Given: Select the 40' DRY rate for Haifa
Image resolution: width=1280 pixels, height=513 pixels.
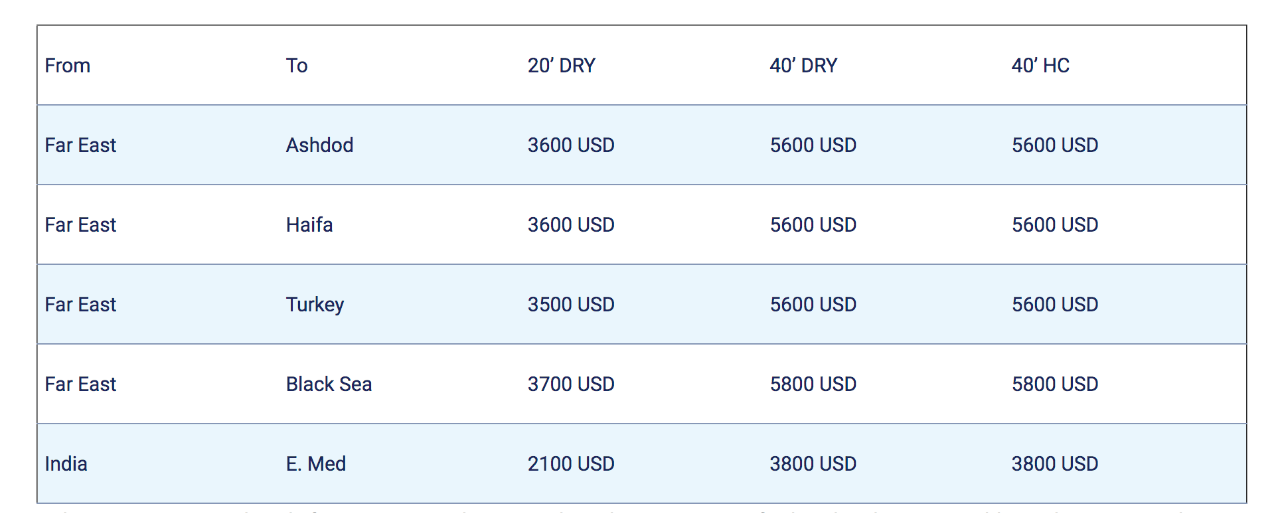Looking at the screenshot, I should coord(813,225).
